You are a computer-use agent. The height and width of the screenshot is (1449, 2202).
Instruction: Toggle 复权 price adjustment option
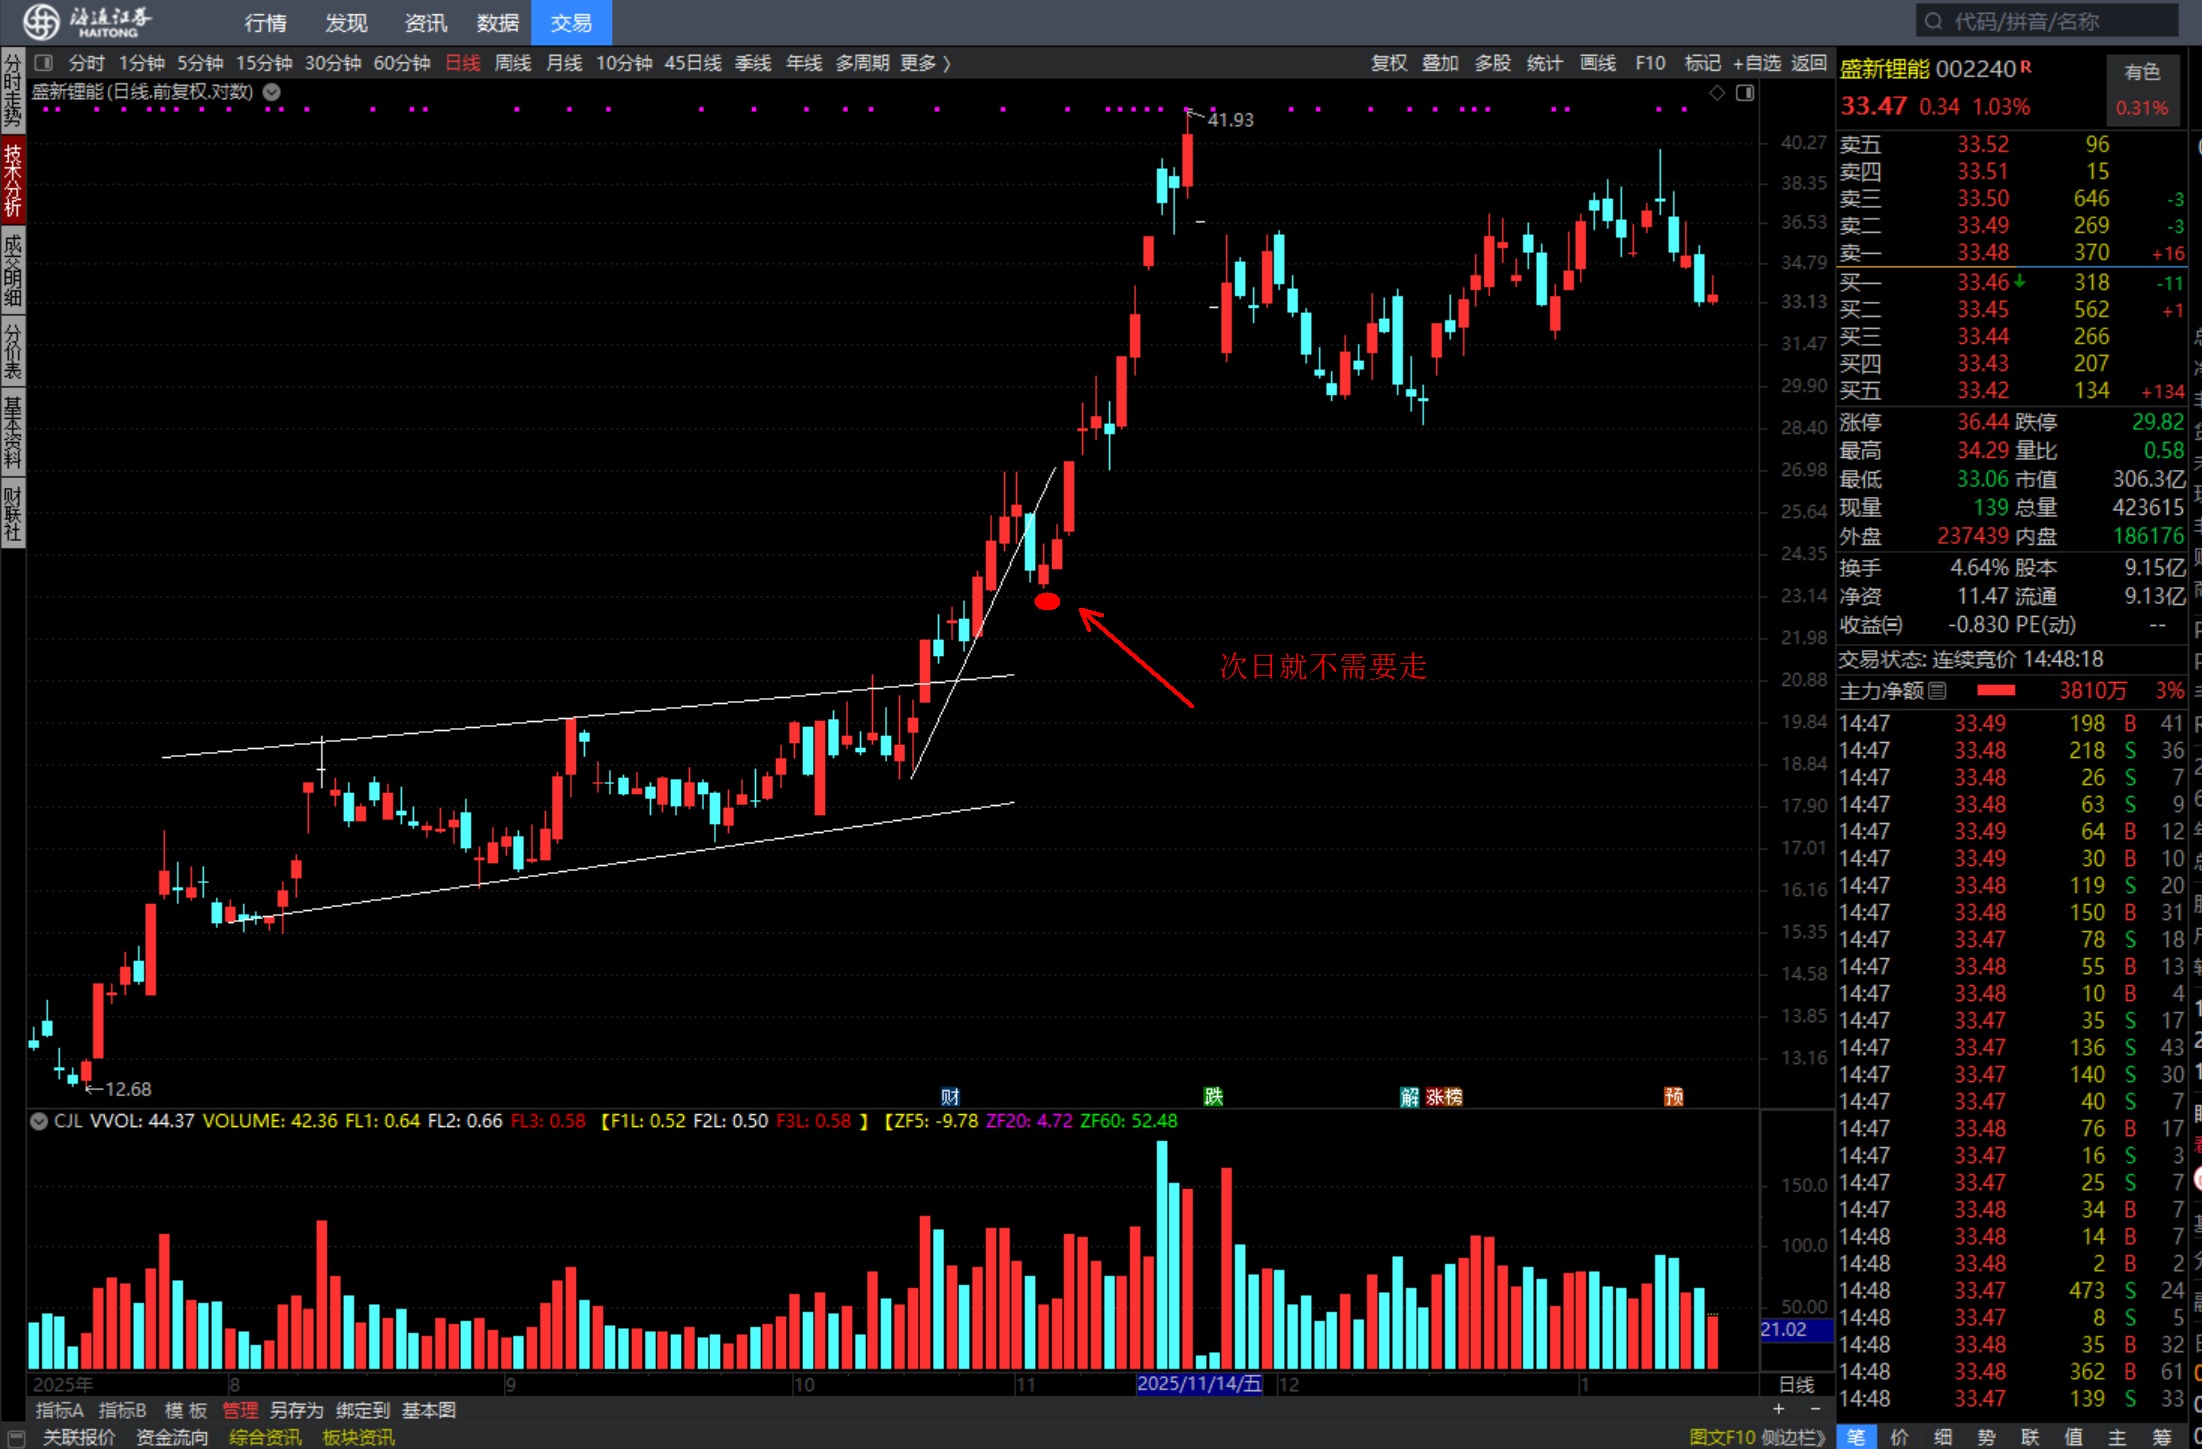(1388, 63)
